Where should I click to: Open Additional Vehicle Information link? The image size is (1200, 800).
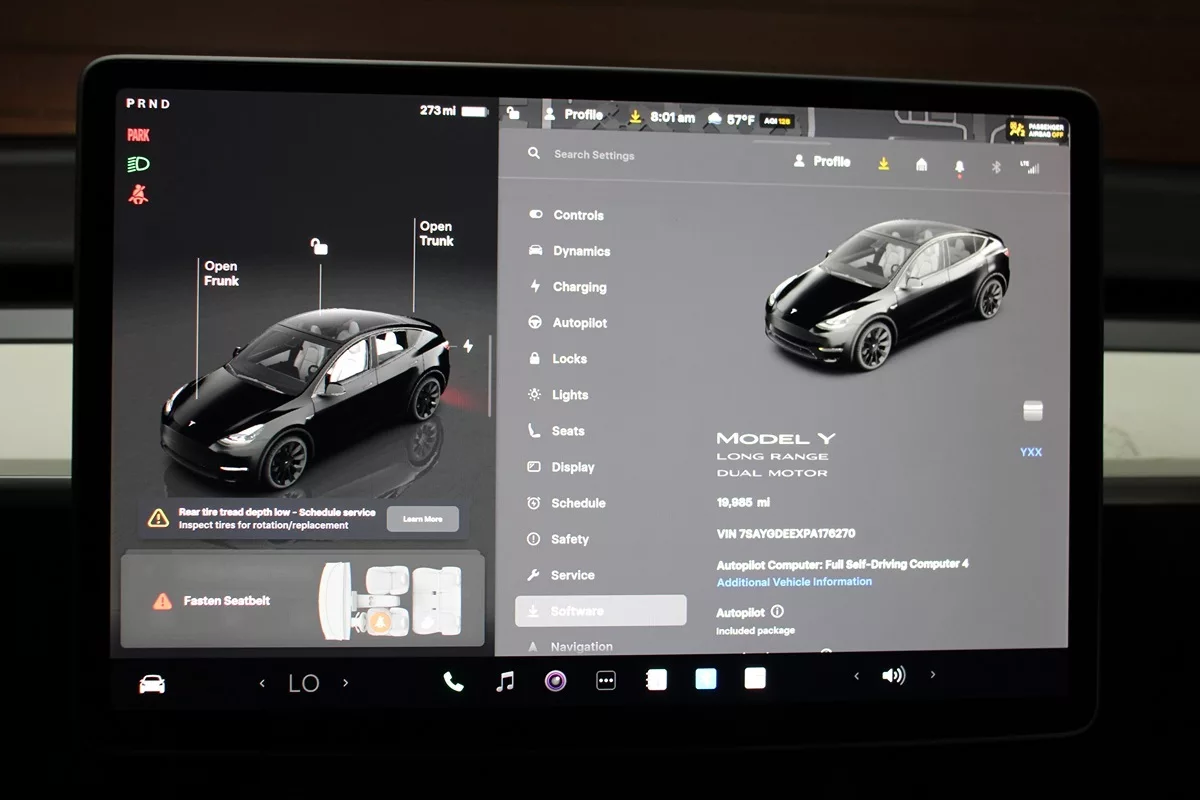tap(794, 582)
